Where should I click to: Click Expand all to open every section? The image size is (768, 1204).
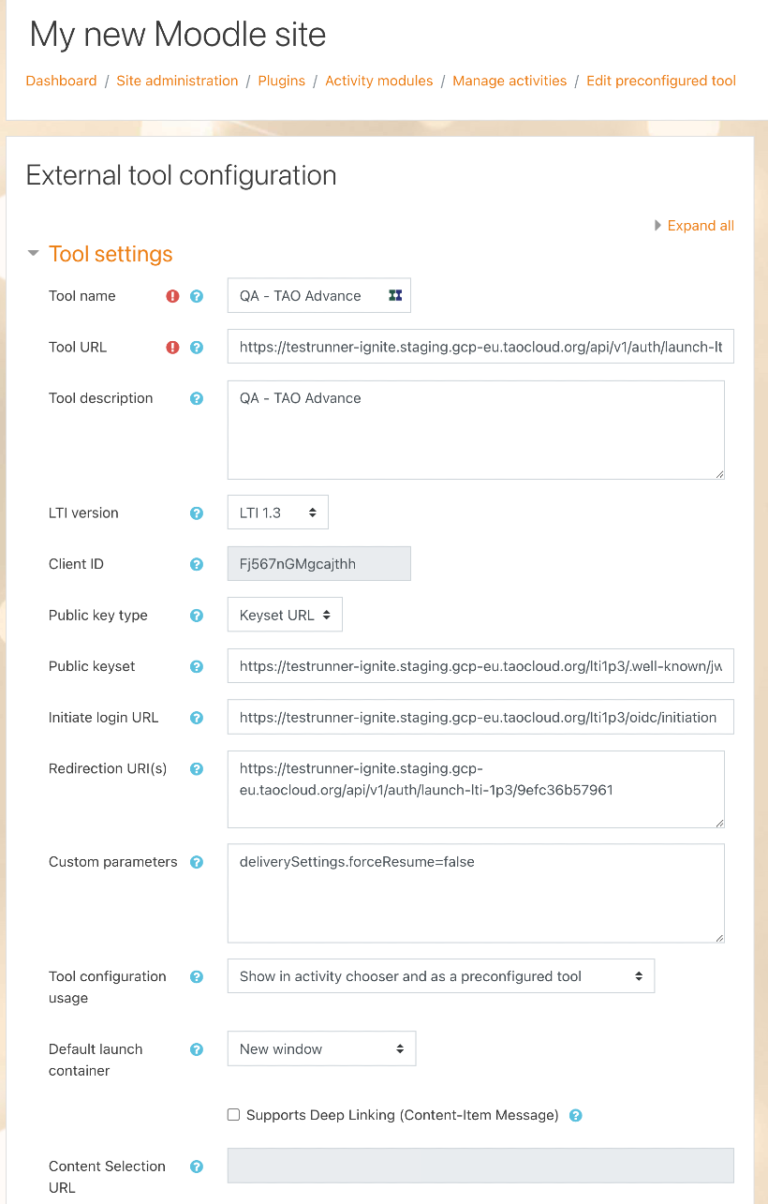click(700, 225)
